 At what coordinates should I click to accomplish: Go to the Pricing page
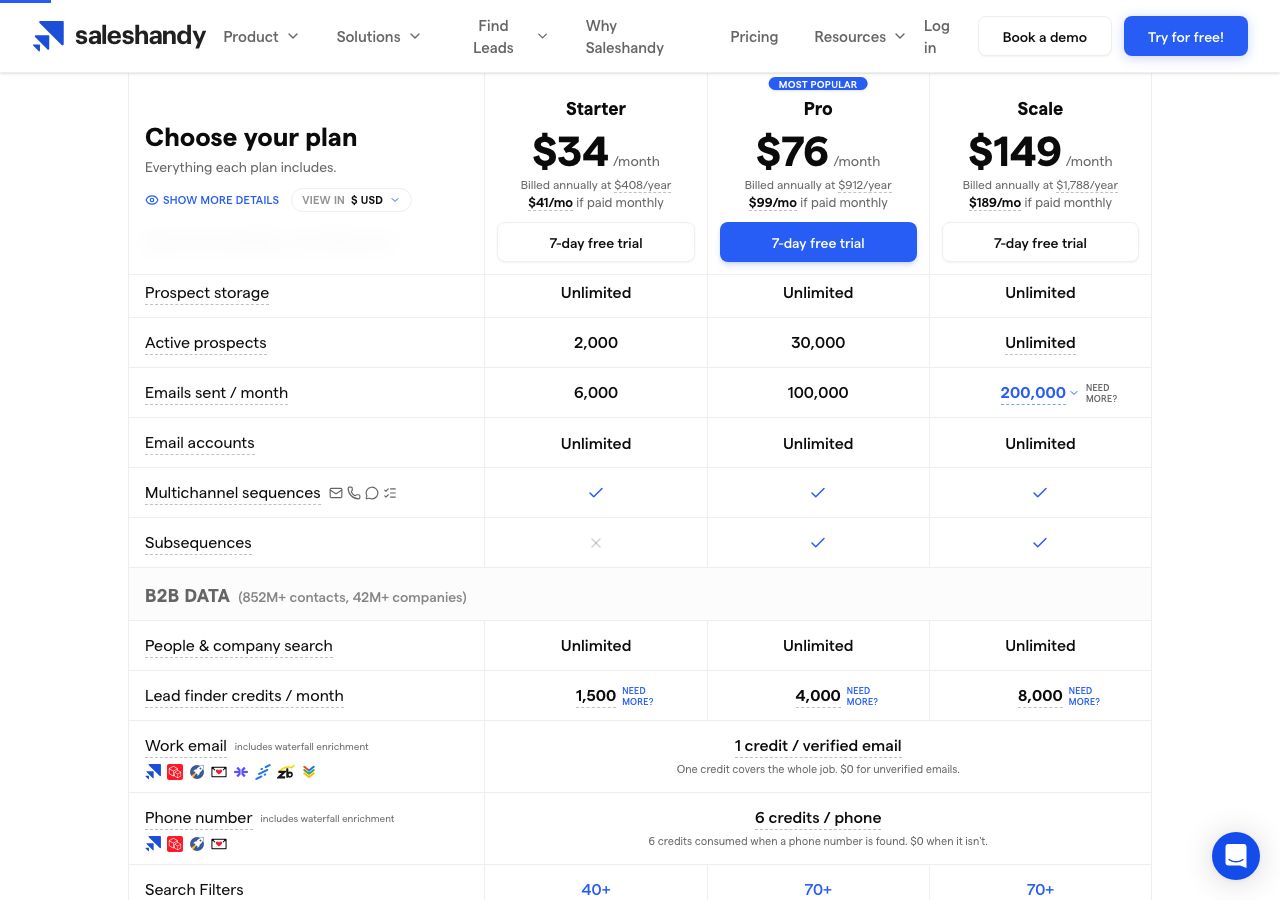coord(754,37)
